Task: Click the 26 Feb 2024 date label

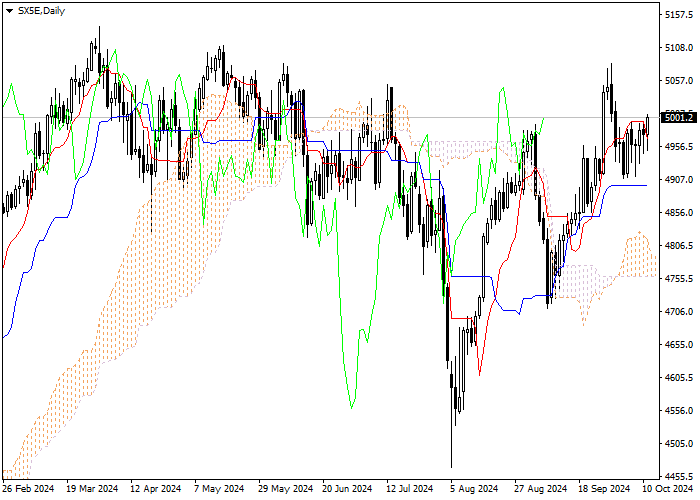Action: (x=28, y=489)
